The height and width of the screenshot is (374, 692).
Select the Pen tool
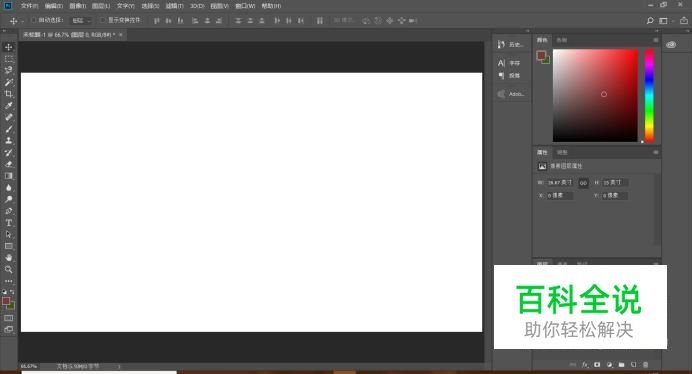[x=8, y=211]
